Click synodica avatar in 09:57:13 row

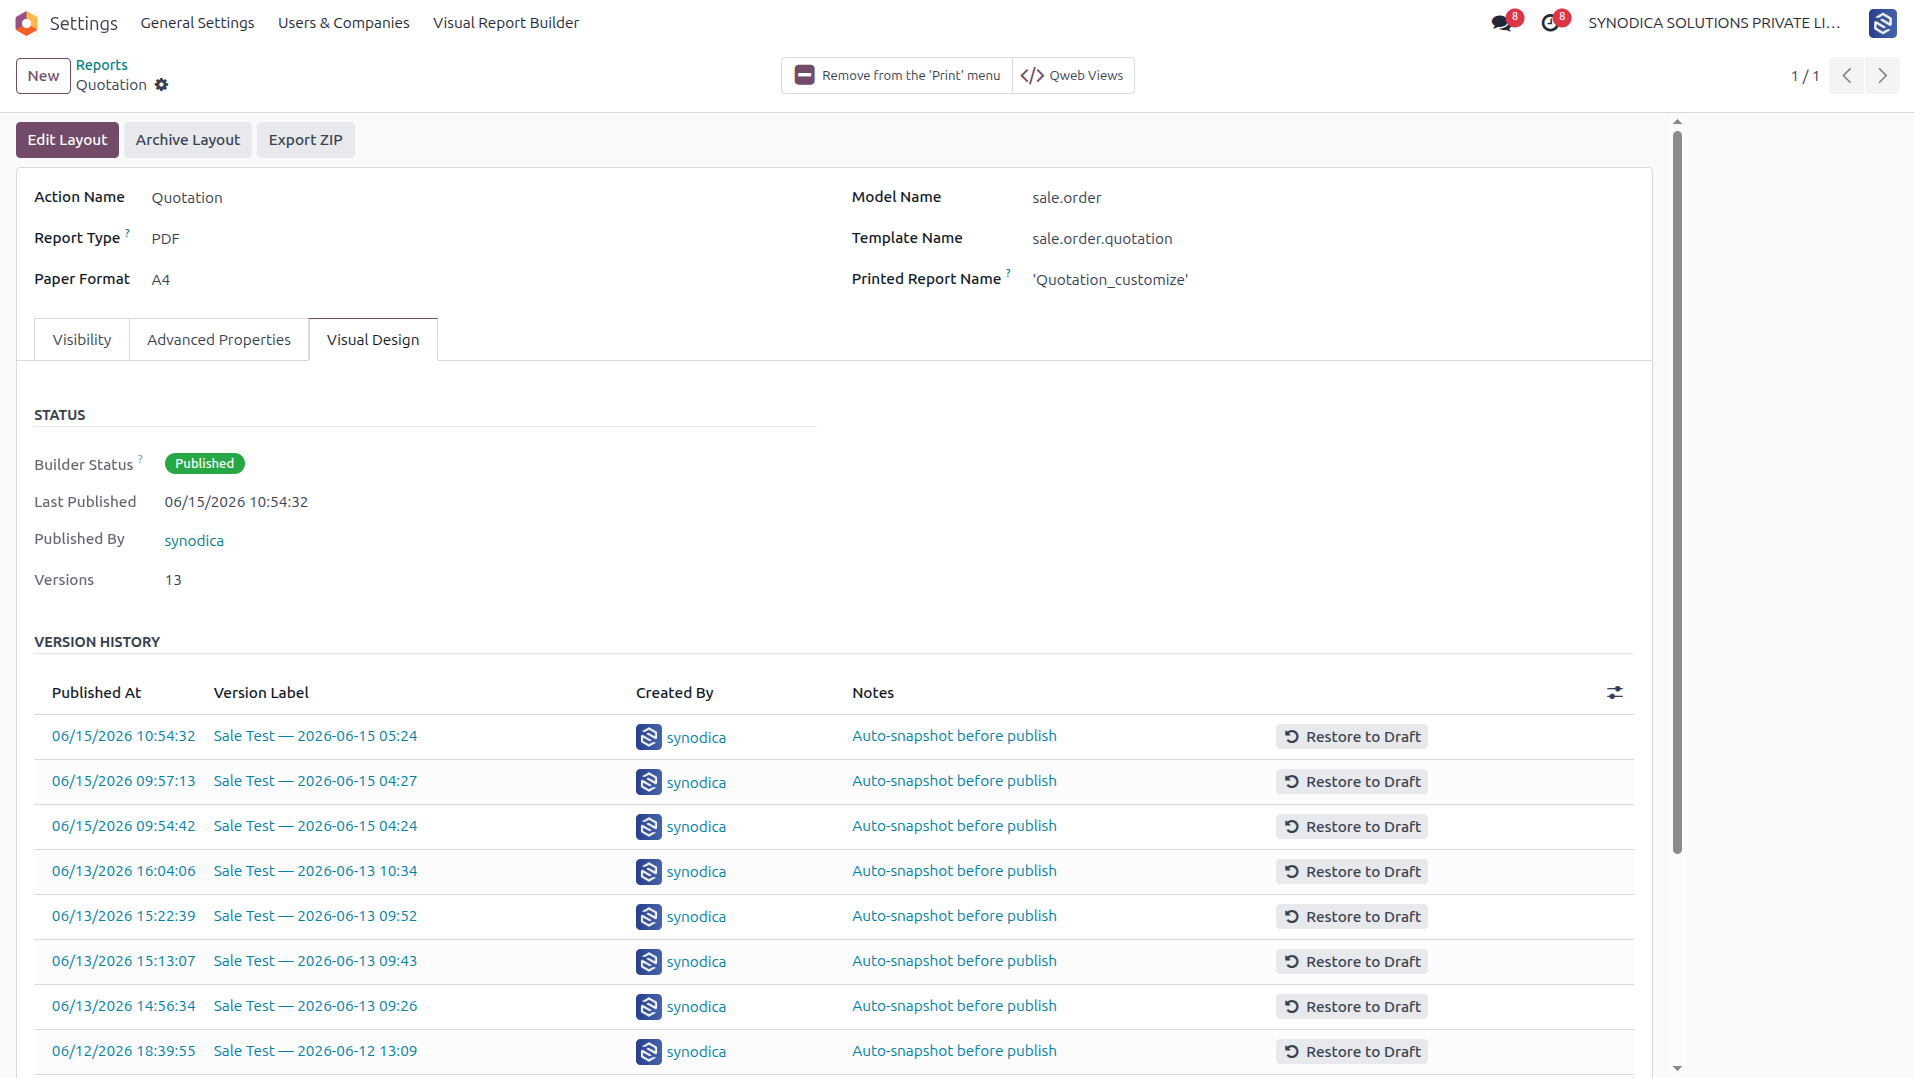point(649,782)
